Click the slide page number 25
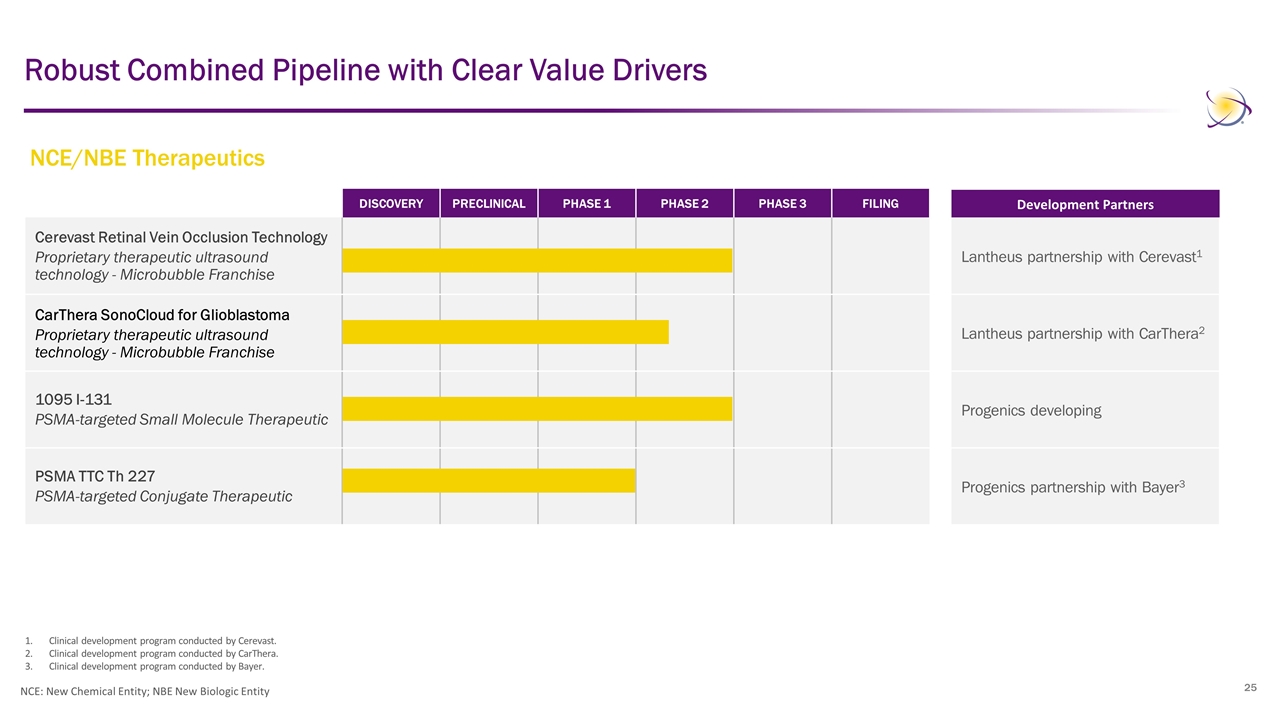 click(1250, 687)
